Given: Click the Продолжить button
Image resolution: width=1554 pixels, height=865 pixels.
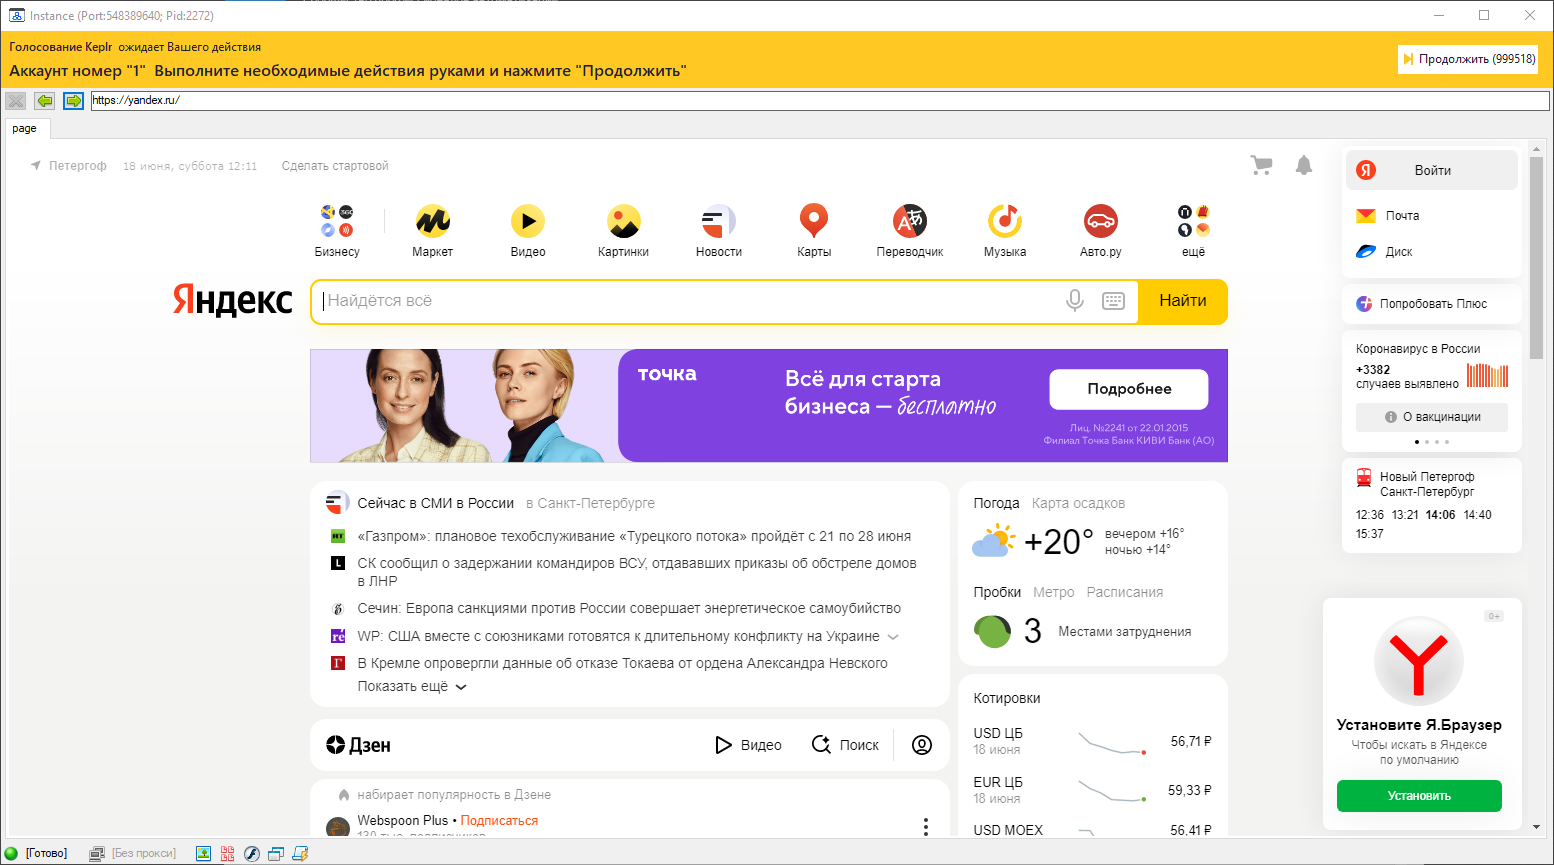Looking at the screenshot, I should click(1468, 59).
